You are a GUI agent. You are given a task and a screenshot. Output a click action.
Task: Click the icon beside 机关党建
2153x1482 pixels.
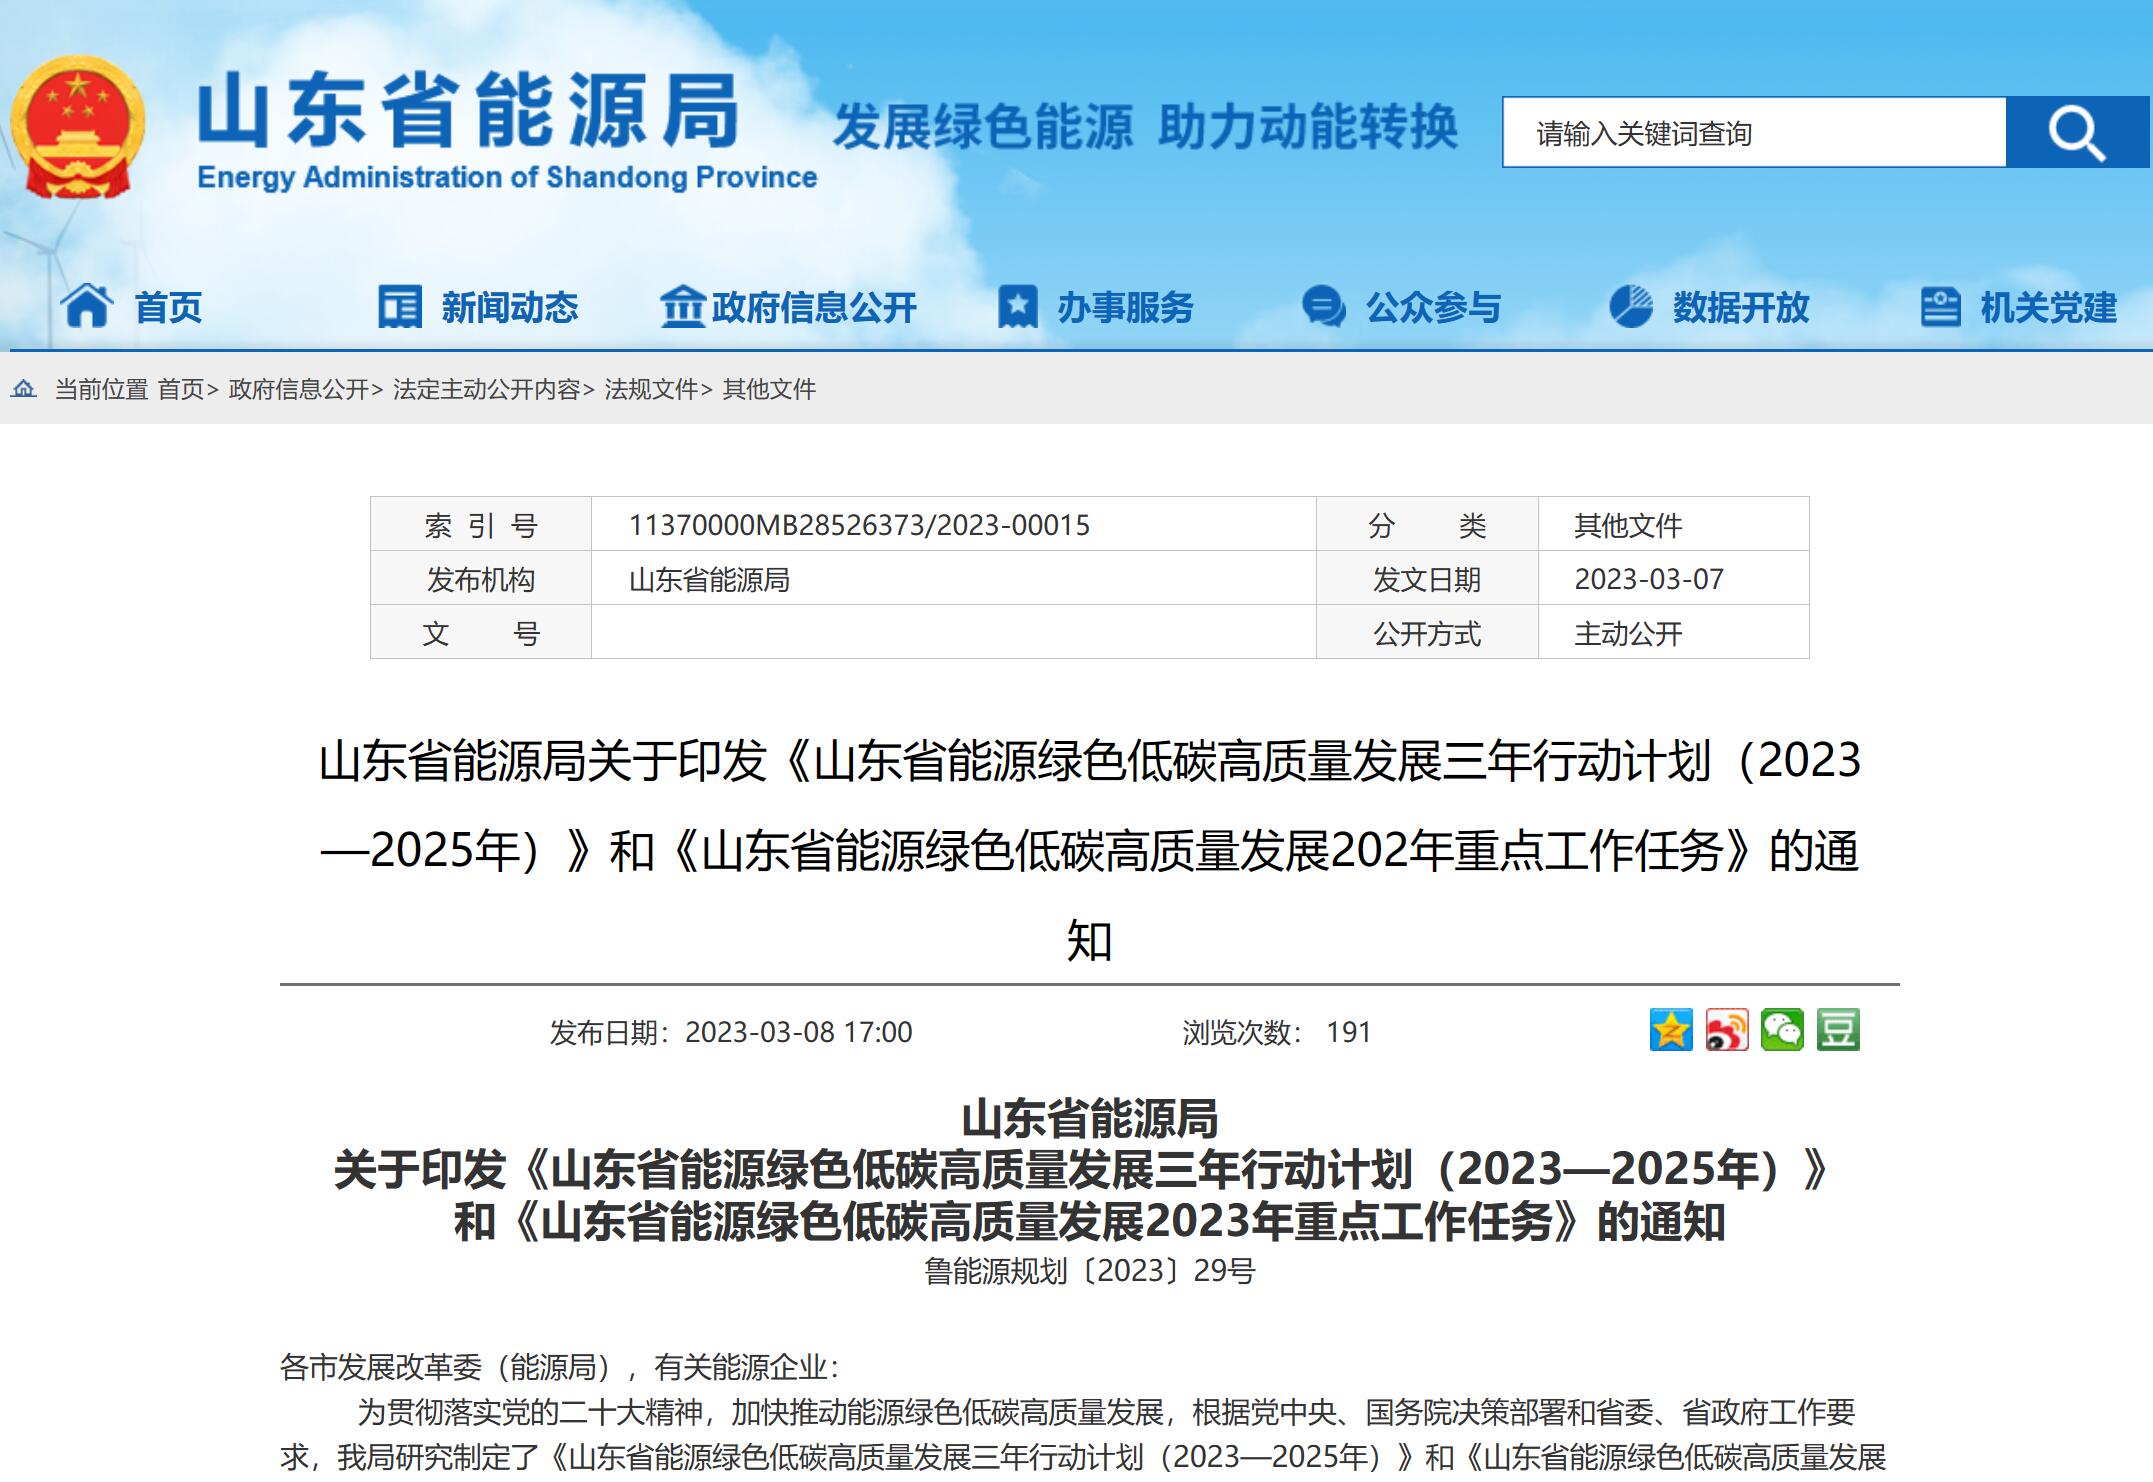[1941, 306]
